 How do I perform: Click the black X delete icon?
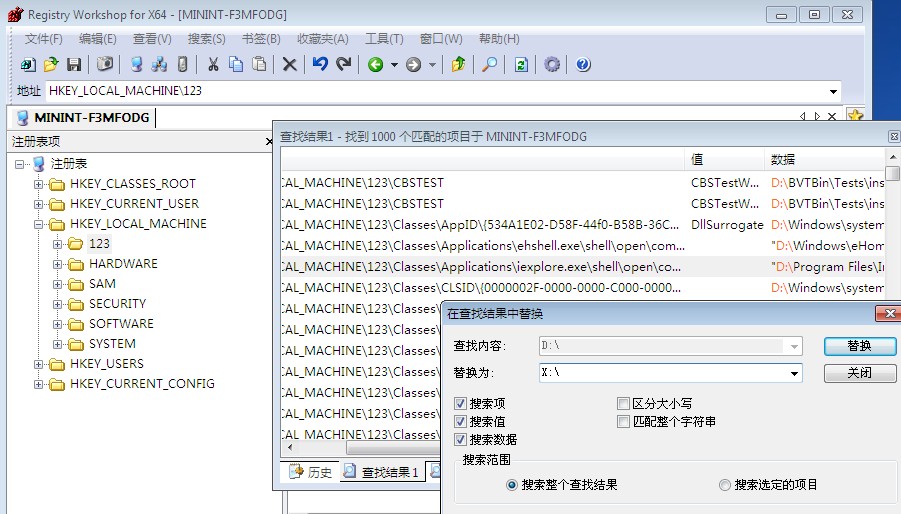(x=290, y=64)
